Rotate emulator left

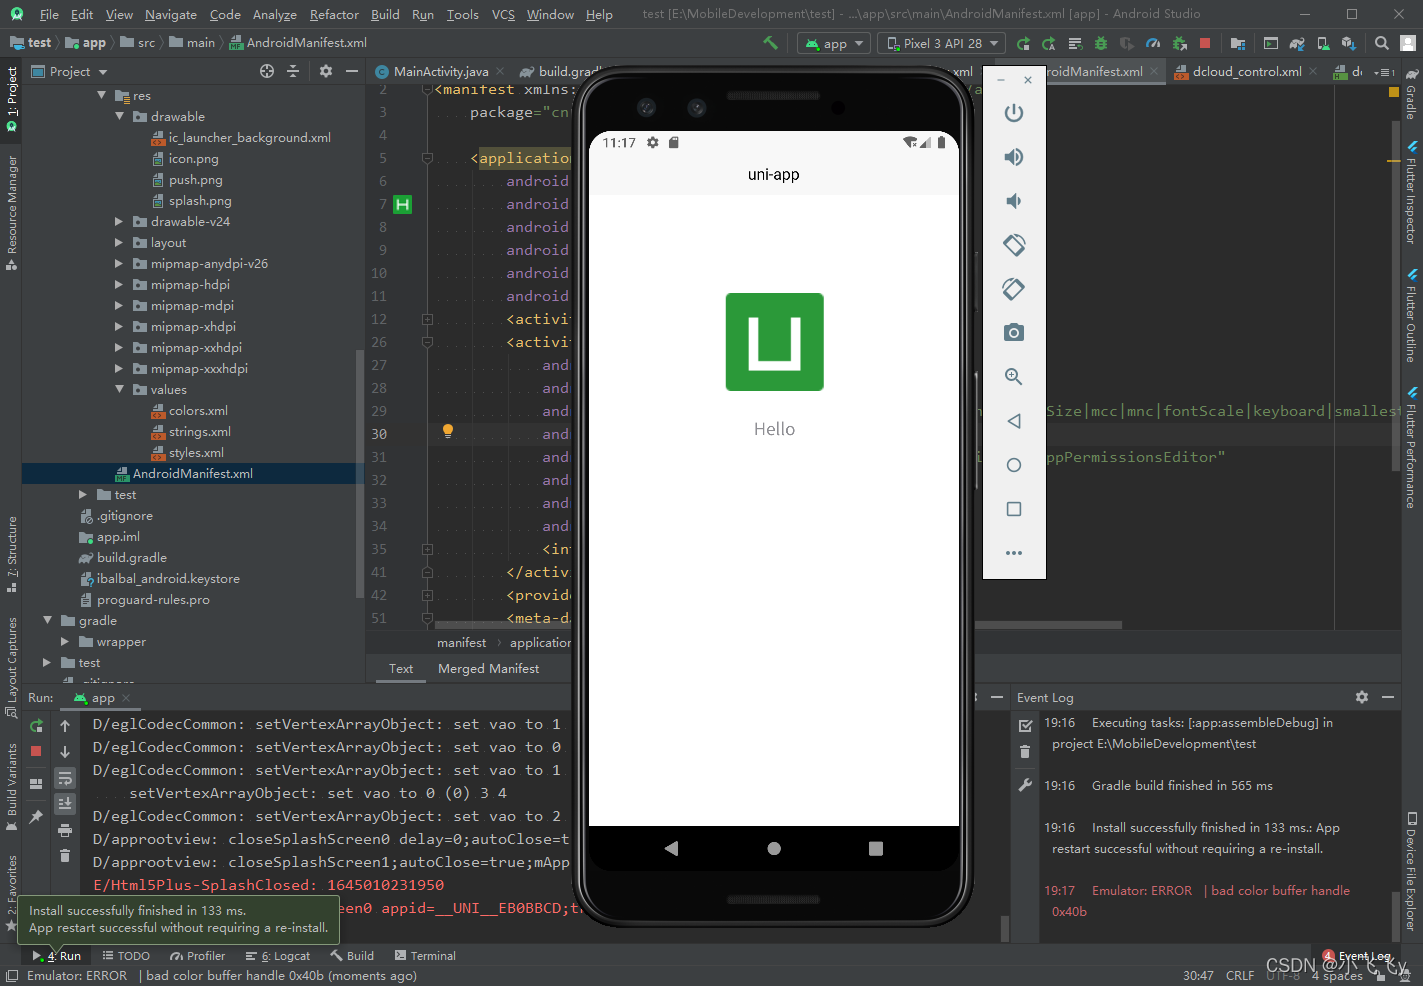[x=1014, y=245]
